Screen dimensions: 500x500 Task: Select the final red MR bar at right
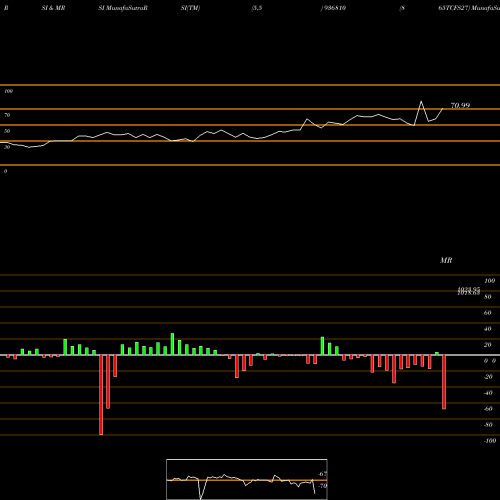click(444, 382)
